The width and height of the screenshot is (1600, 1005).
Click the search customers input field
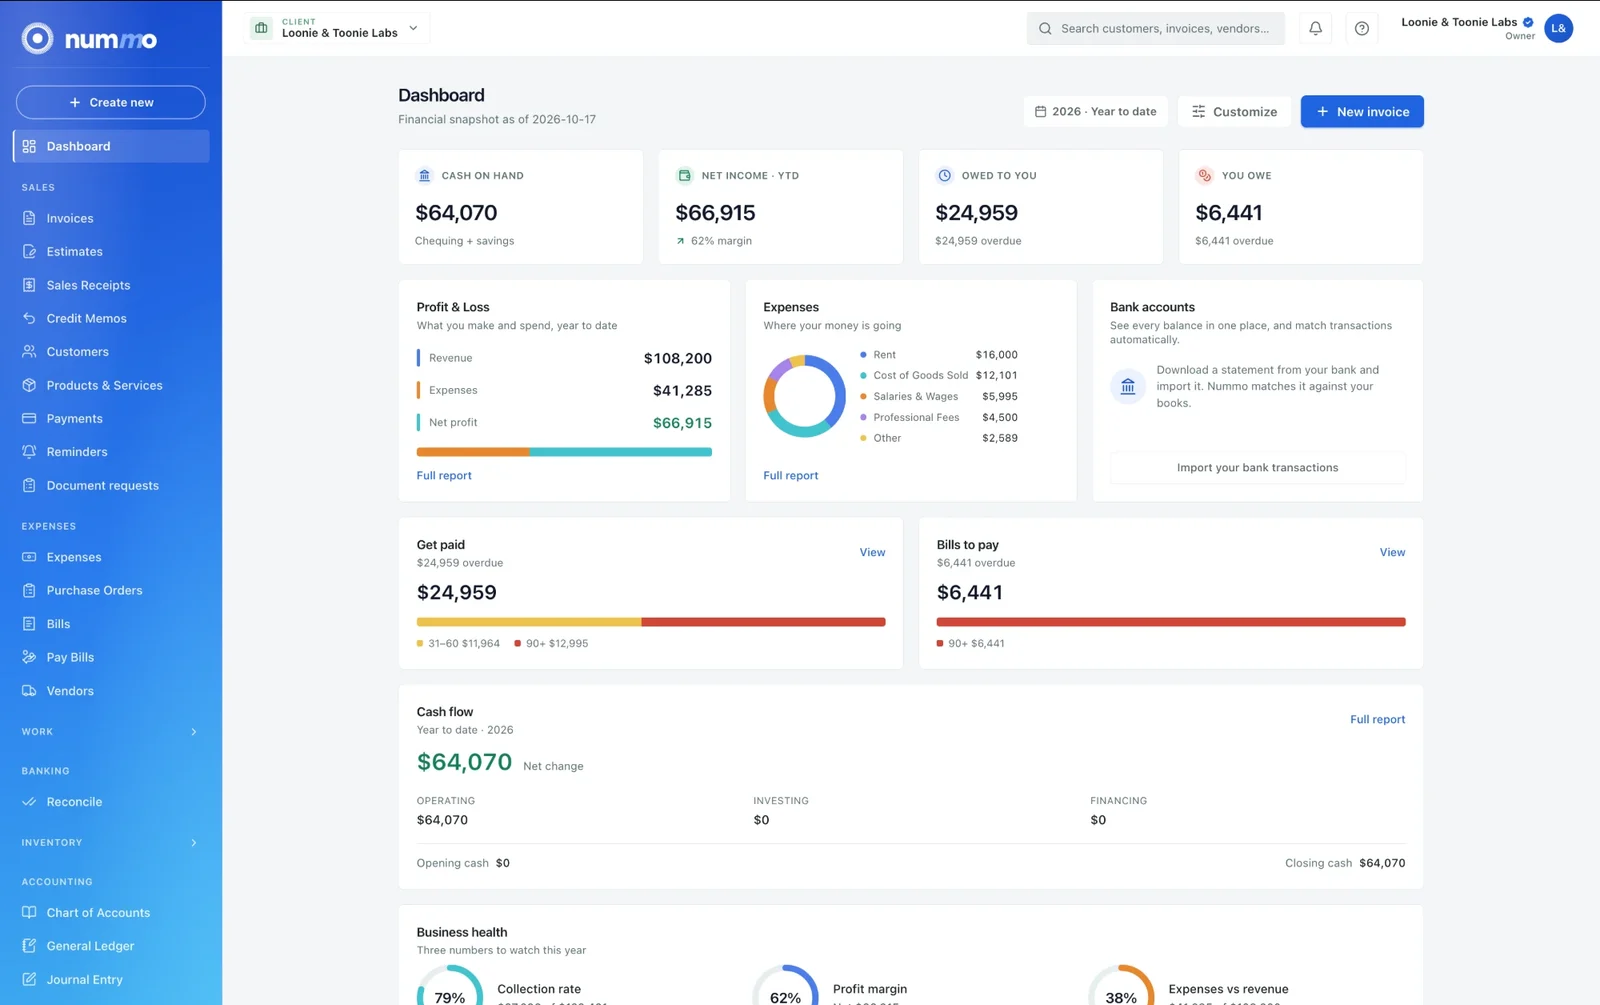(1156, 29)
